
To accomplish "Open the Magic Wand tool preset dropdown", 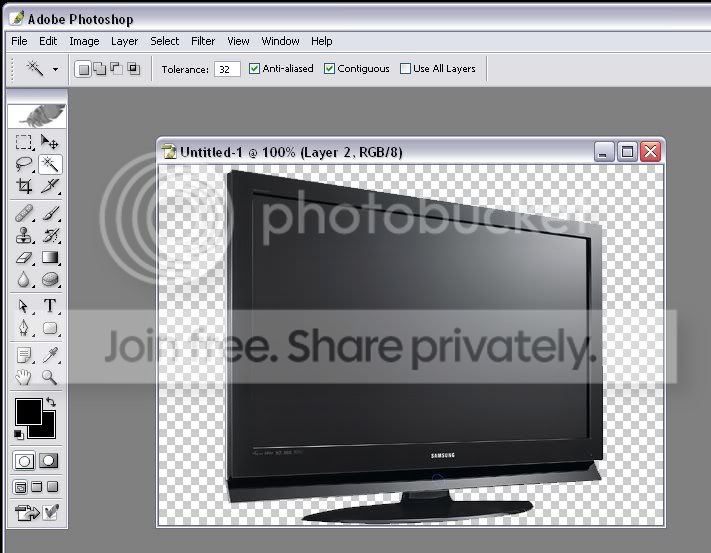I will pos(55,69).
